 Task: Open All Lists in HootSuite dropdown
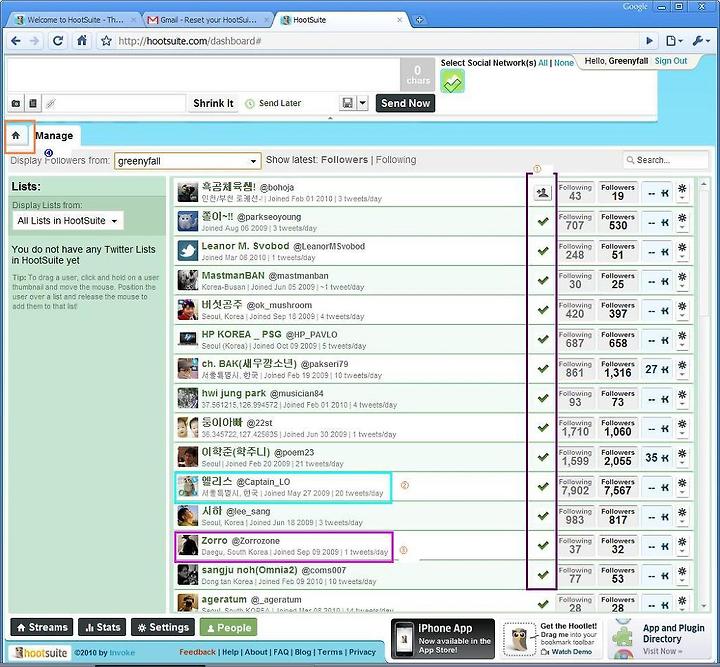coord(68,221)
